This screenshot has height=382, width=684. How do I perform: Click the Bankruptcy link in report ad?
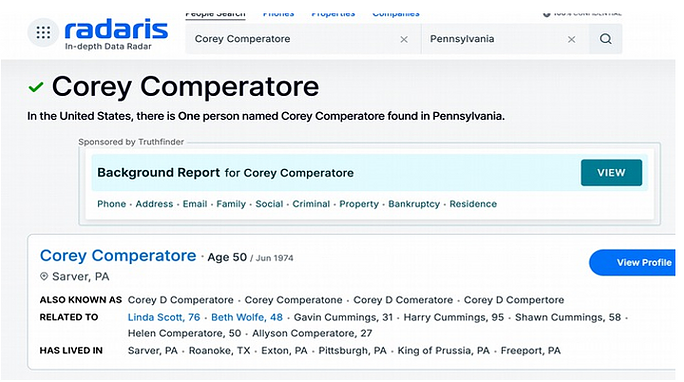pos(414,204)
